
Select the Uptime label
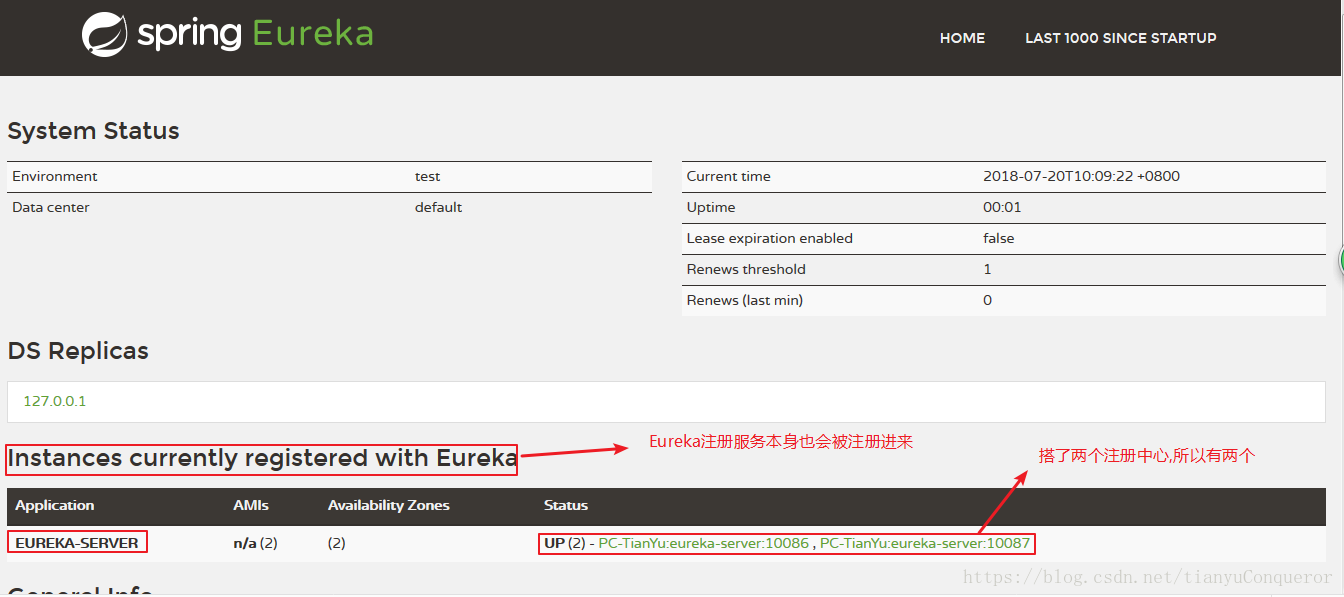coord(711,208)
